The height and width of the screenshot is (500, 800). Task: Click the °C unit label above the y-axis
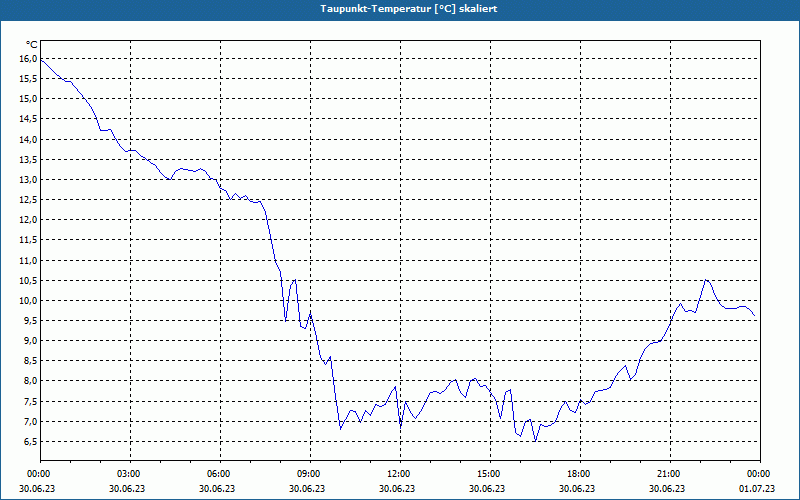point(31,44)
